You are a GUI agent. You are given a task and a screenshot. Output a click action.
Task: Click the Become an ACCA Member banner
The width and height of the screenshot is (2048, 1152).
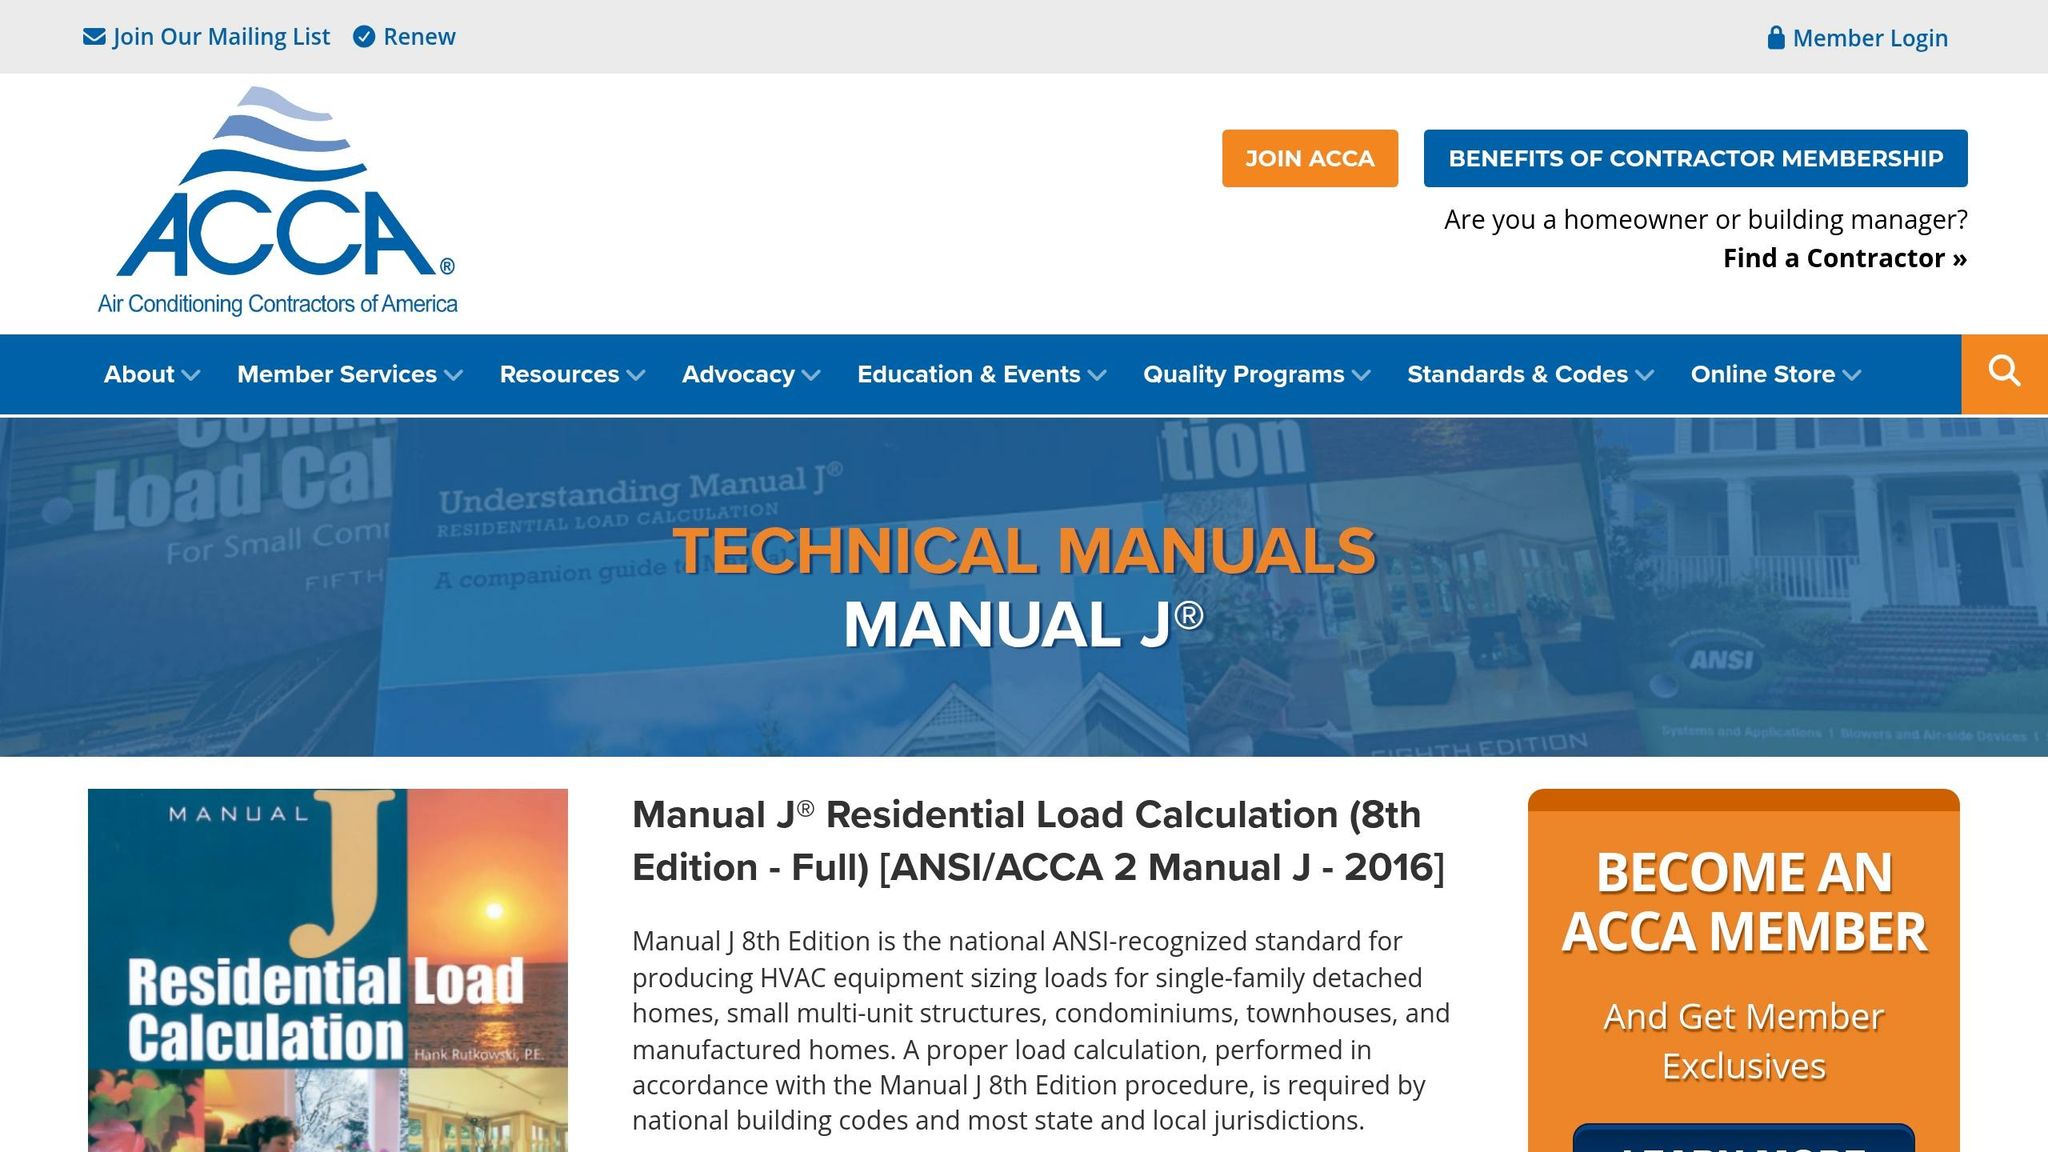point(1744,970)
